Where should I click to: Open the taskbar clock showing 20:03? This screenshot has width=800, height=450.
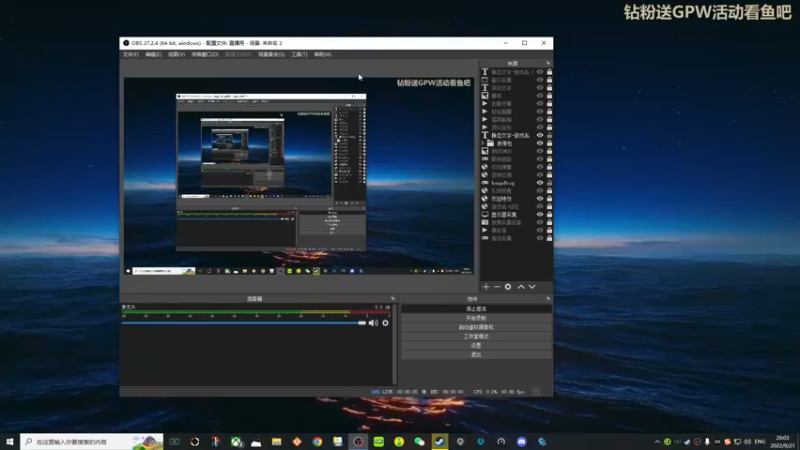783,442
